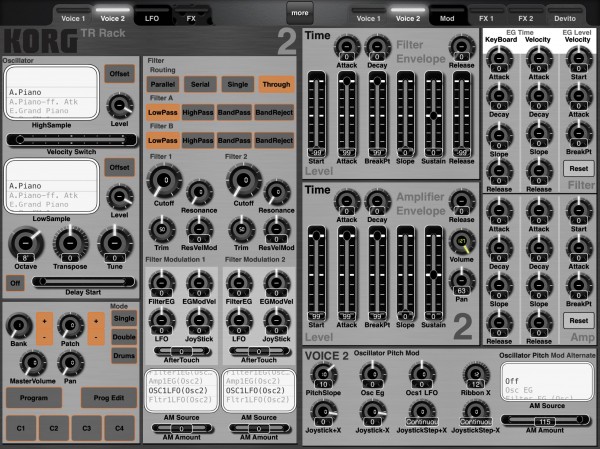Choose Single in the filter Routing row

pos(238,84)
